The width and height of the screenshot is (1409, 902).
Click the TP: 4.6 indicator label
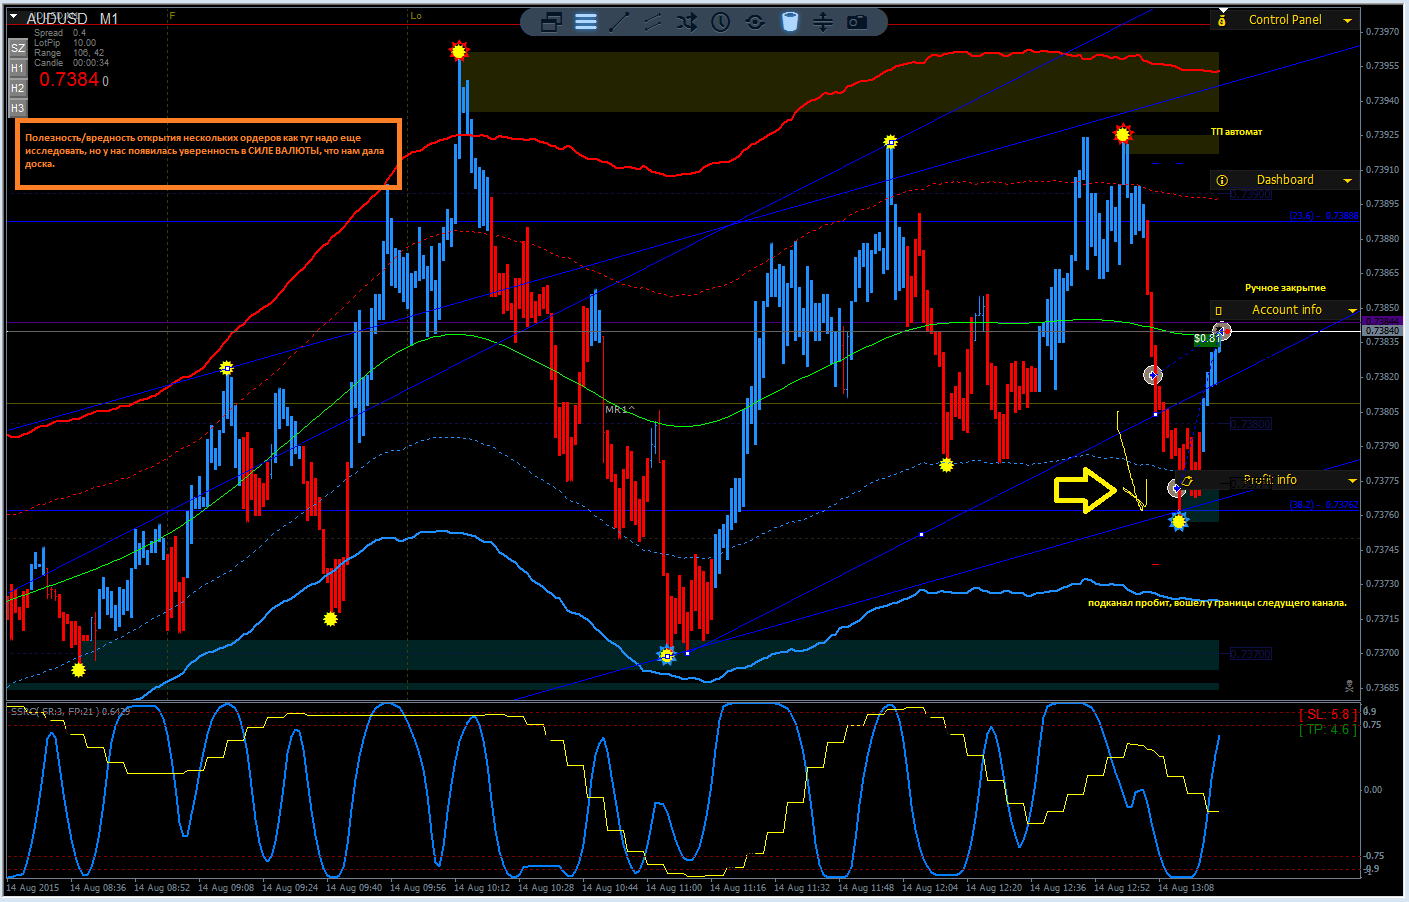[x=1328, y=729]
